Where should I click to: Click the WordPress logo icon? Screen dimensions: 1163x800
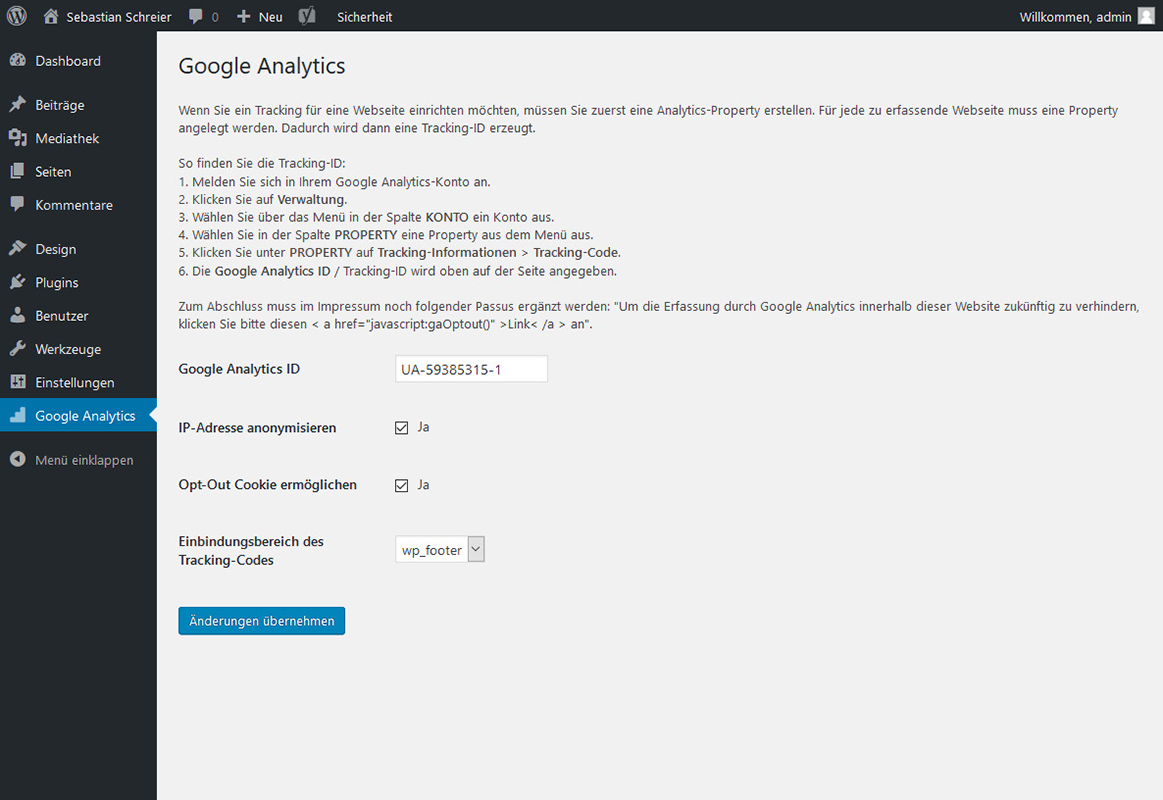click(17, 16)
